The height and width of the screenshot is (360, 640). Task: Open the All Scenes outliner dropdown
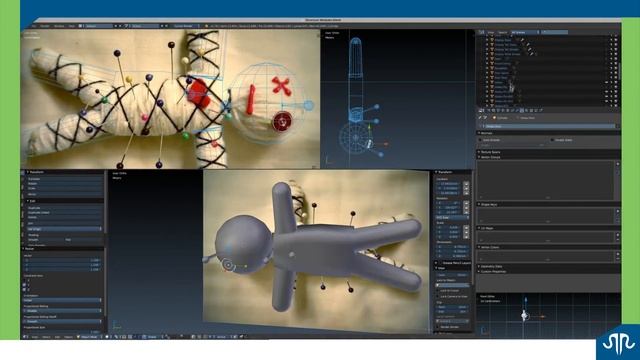click(x=525, y=32)
